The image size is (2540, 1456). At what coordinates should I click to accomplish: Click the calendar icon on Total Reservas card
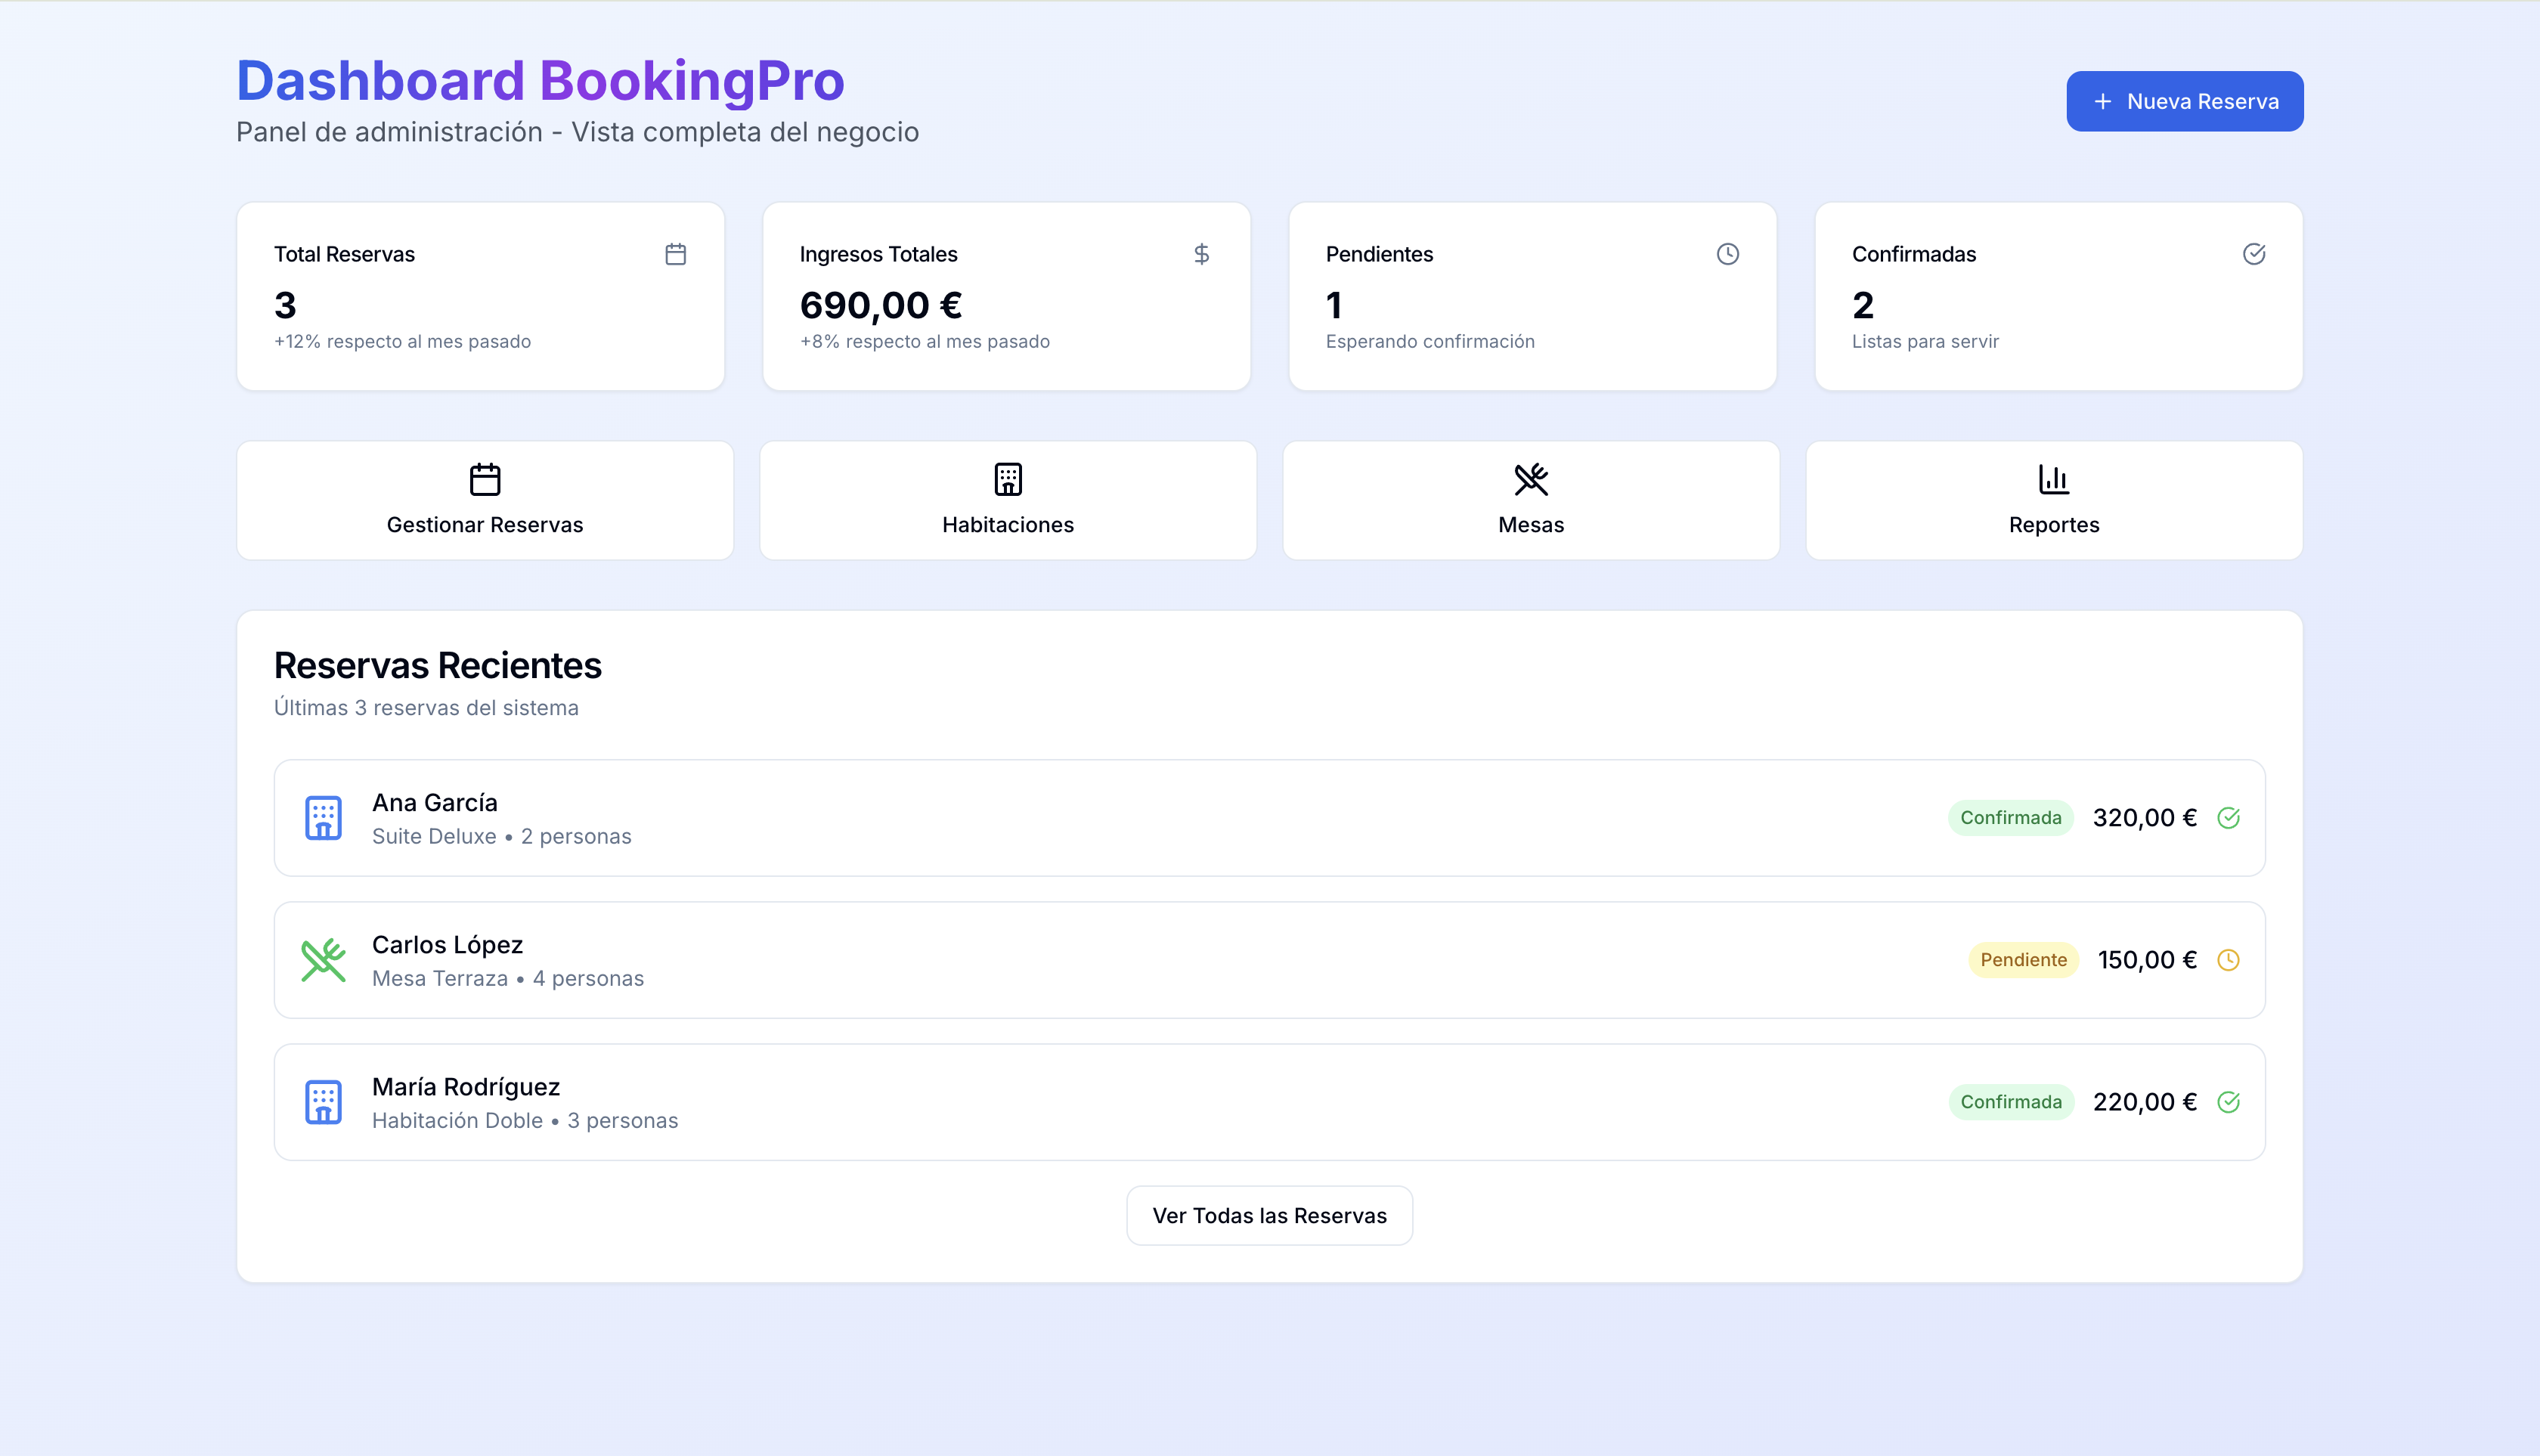point(675,254)
